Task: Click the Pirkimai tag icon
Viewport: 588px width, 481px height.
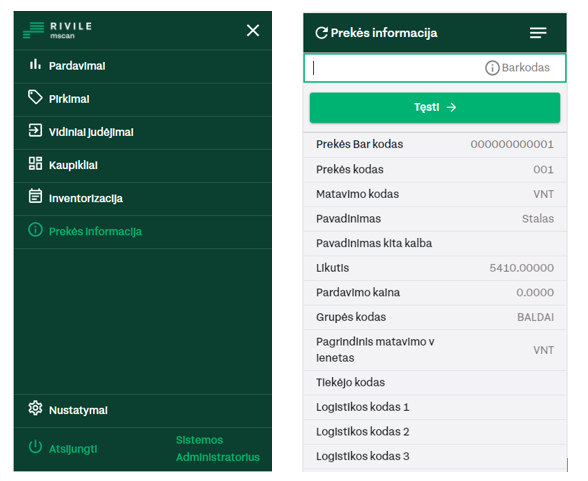Action: click(35, 97)
